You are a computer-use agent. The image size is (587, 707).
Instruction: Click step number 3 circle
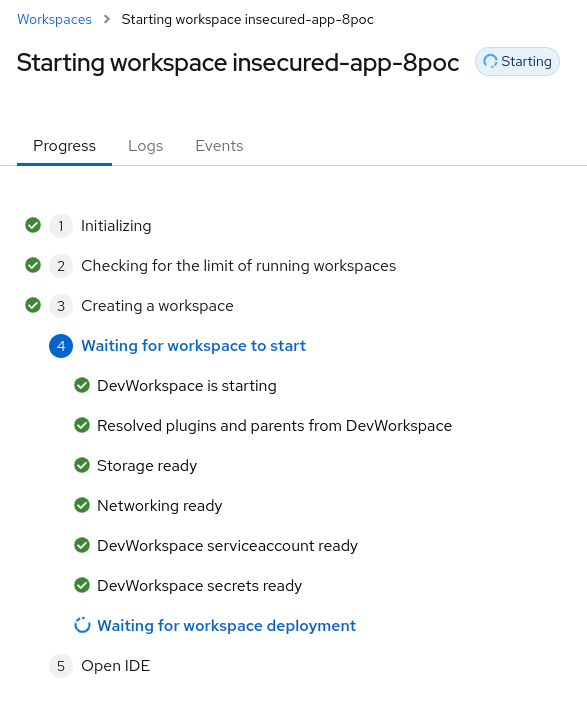[x=61, y=306]
